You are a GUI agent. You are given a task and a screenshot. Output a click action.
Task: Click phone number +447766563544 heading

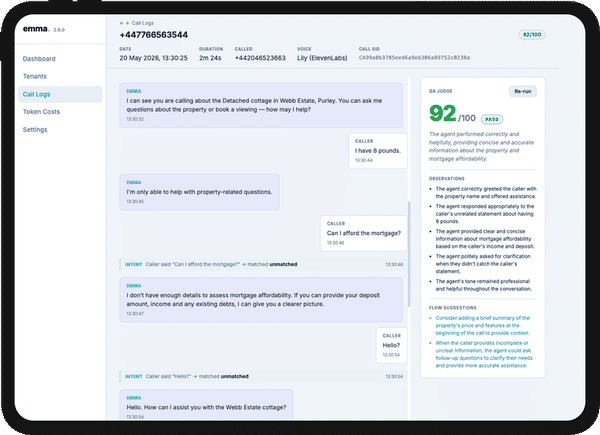tap(153, 35)
